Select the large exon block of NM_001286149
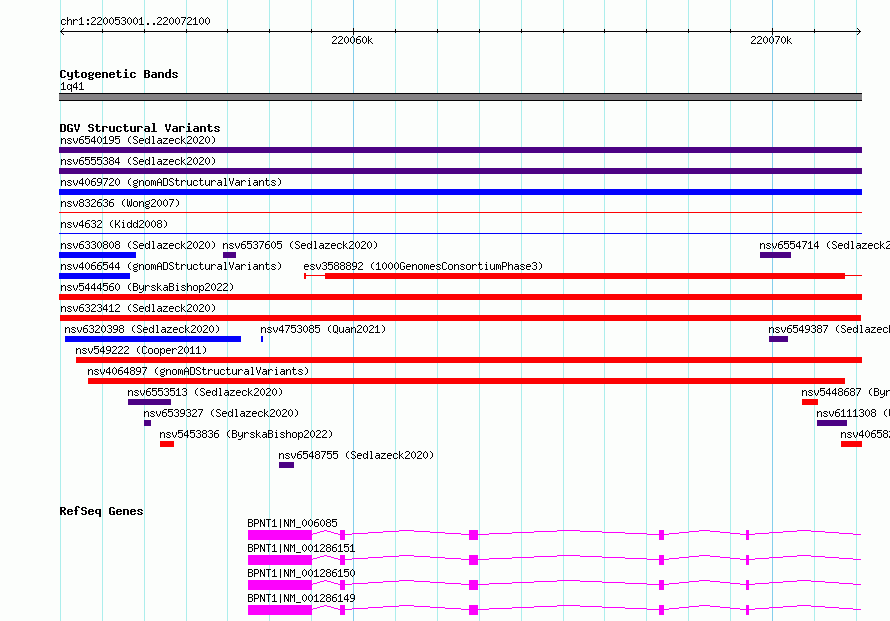This screenshot has width=890, height=621. (280, 610)
